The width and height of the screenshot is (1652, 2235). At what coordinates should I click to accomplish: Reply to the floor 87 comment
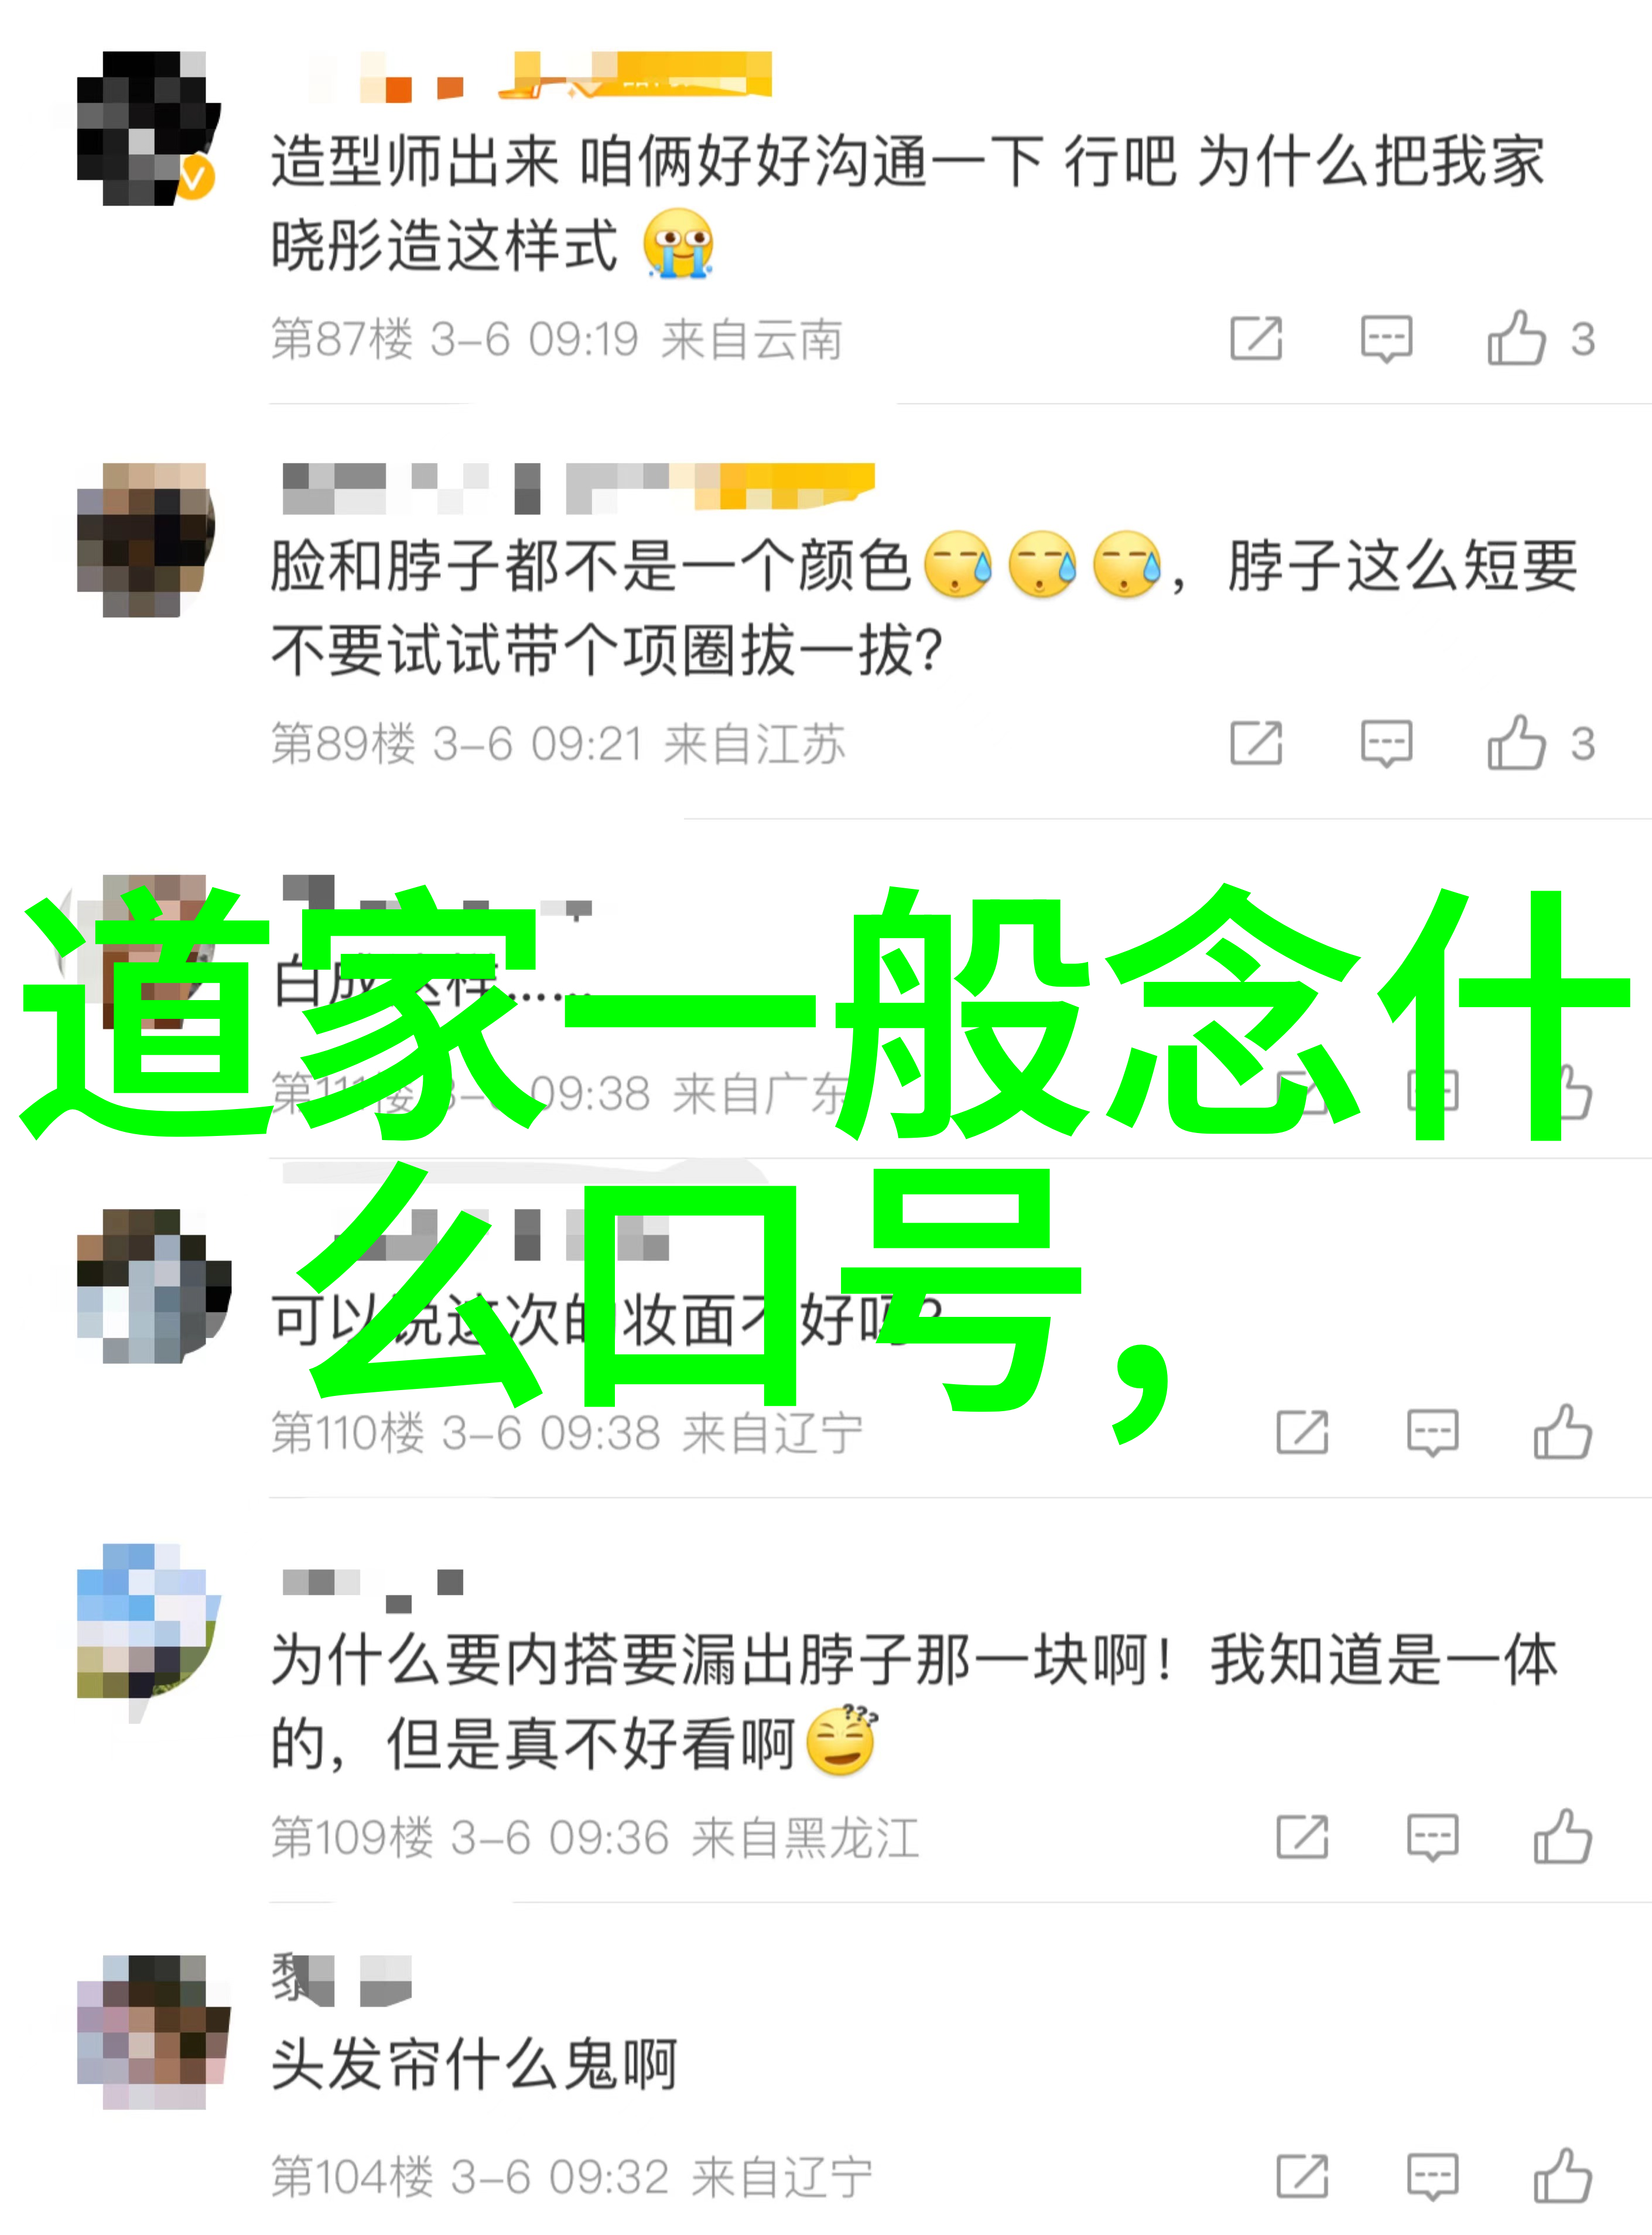(x=1386, y=339)
